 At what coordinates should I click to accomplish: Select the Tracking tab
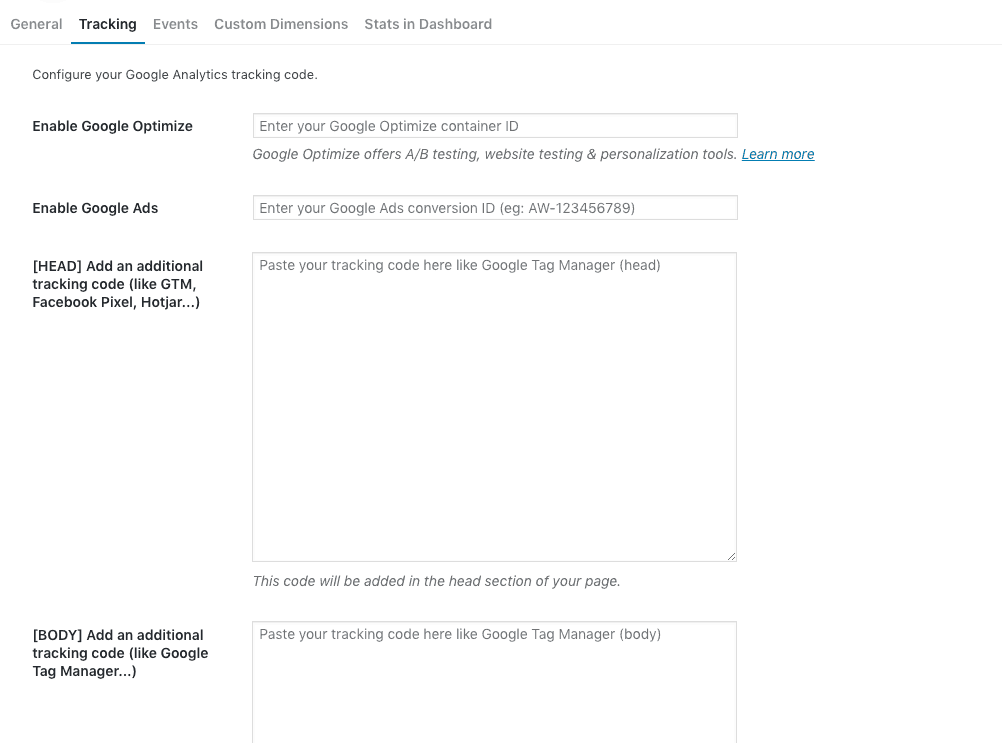107,24
